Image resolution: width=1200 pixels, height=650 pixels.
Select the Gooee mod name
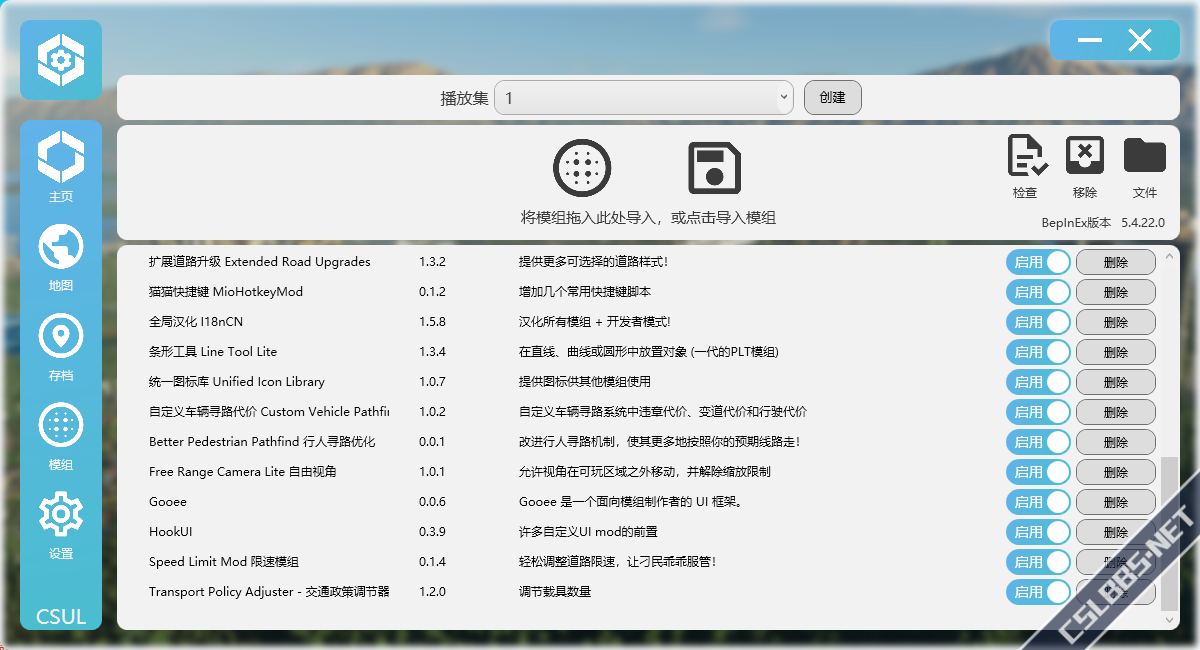168,502
